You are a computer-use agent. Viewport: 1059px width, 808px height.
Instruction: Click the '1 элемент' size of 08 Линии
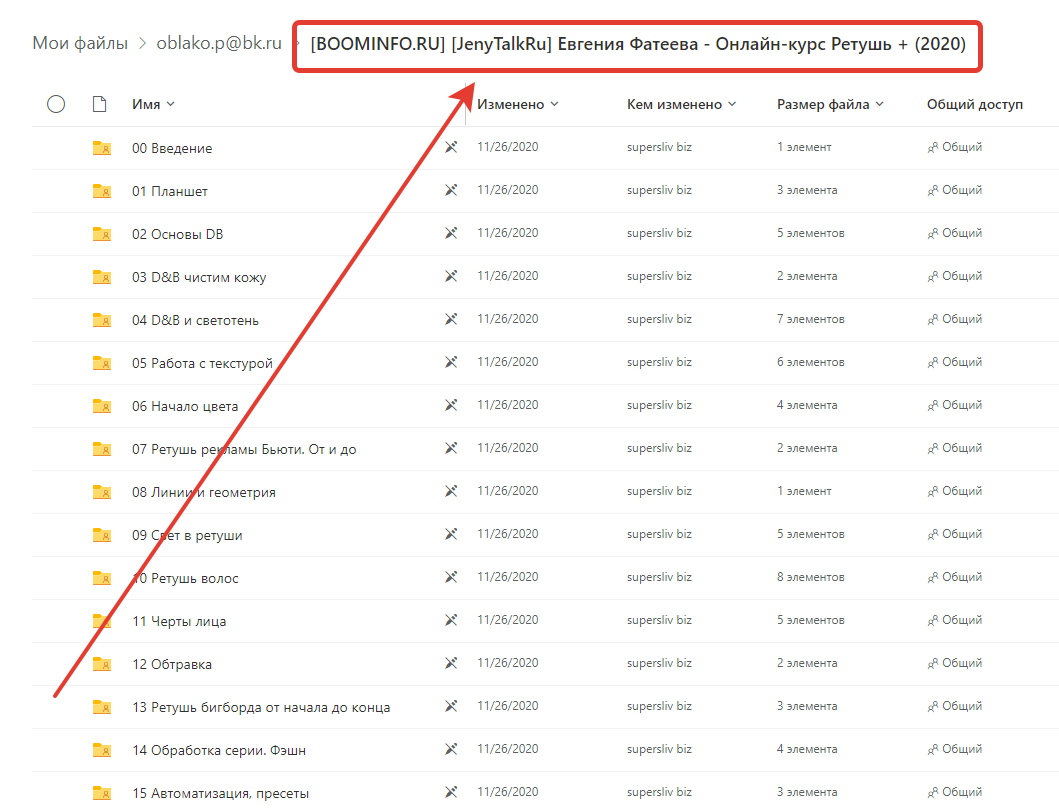804,491
